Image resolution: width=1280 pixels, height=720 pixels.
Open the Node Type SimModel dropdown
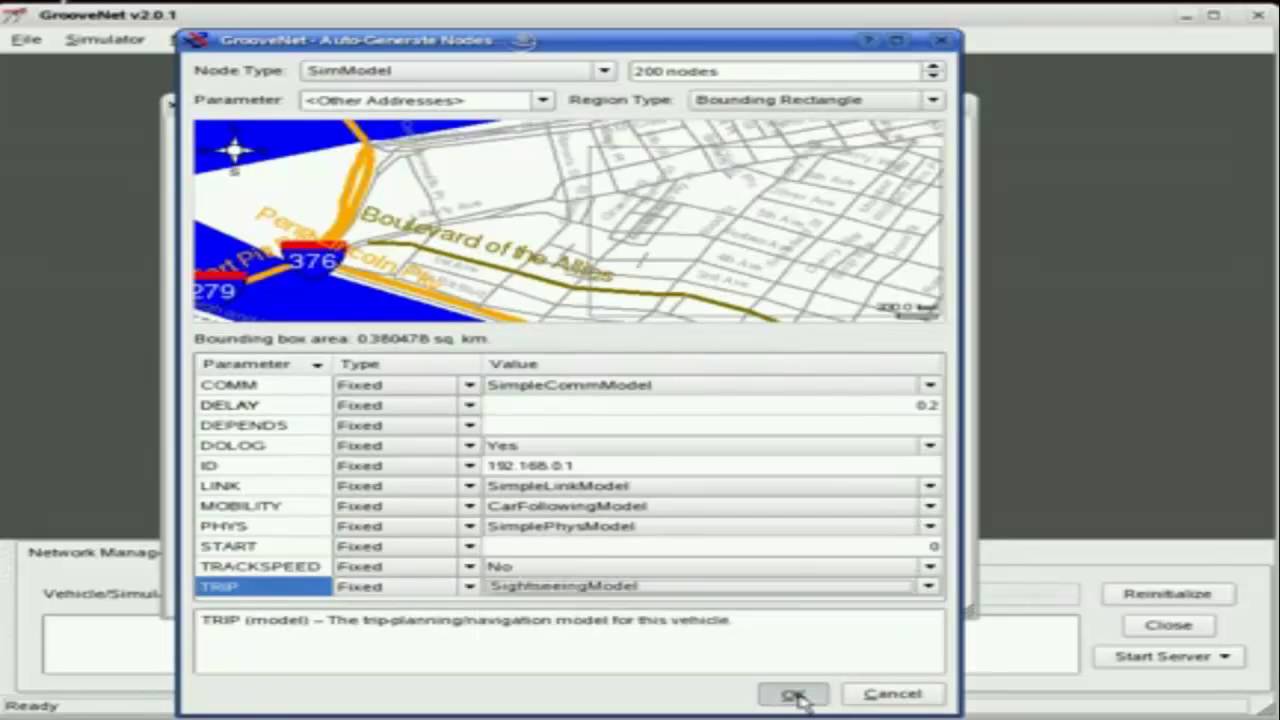[x=604, y=71]
